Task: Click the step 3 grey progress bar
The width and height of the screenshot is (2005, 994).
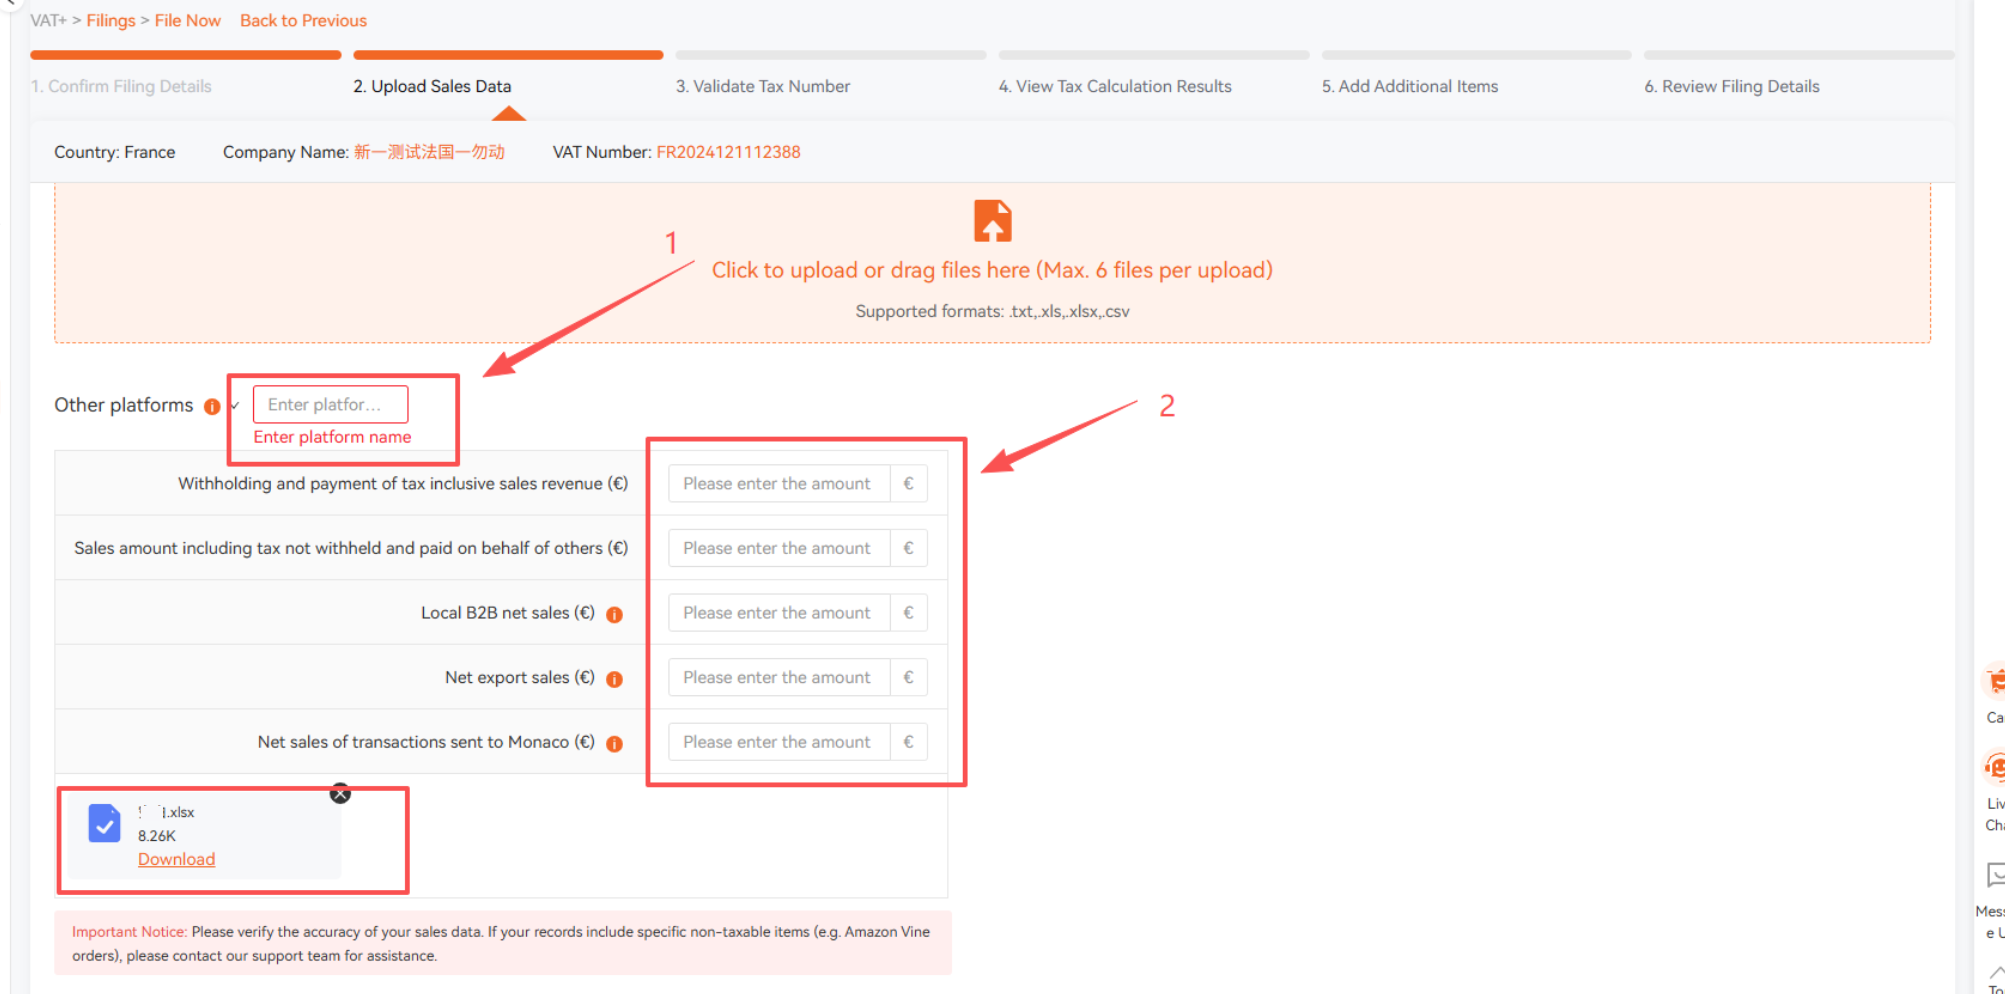Action: pos(831,55)
